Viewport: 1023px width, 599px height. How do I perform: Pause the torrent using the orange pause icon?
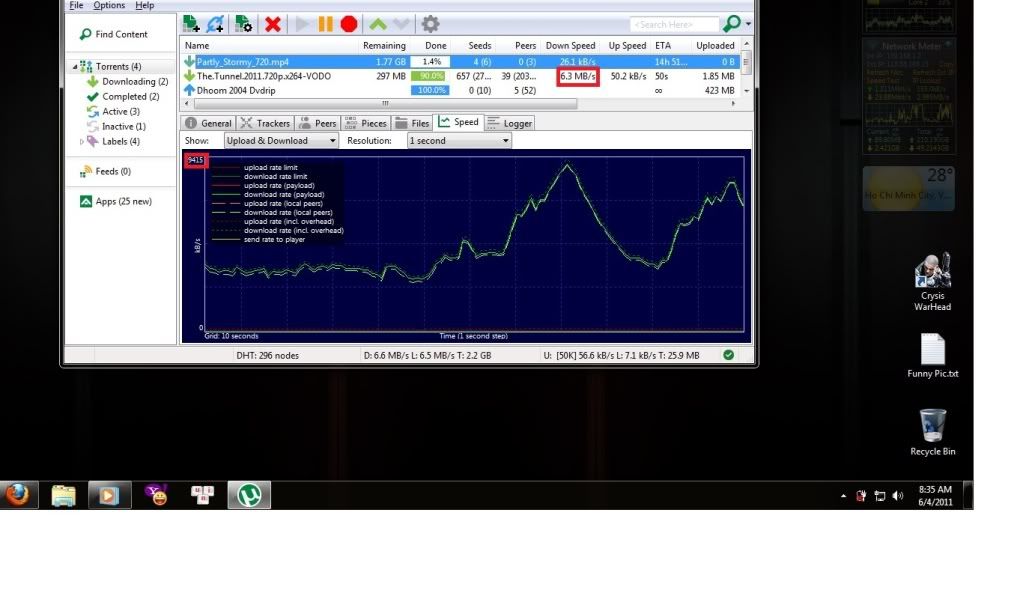pyautogui.click(x=325, y=24)
